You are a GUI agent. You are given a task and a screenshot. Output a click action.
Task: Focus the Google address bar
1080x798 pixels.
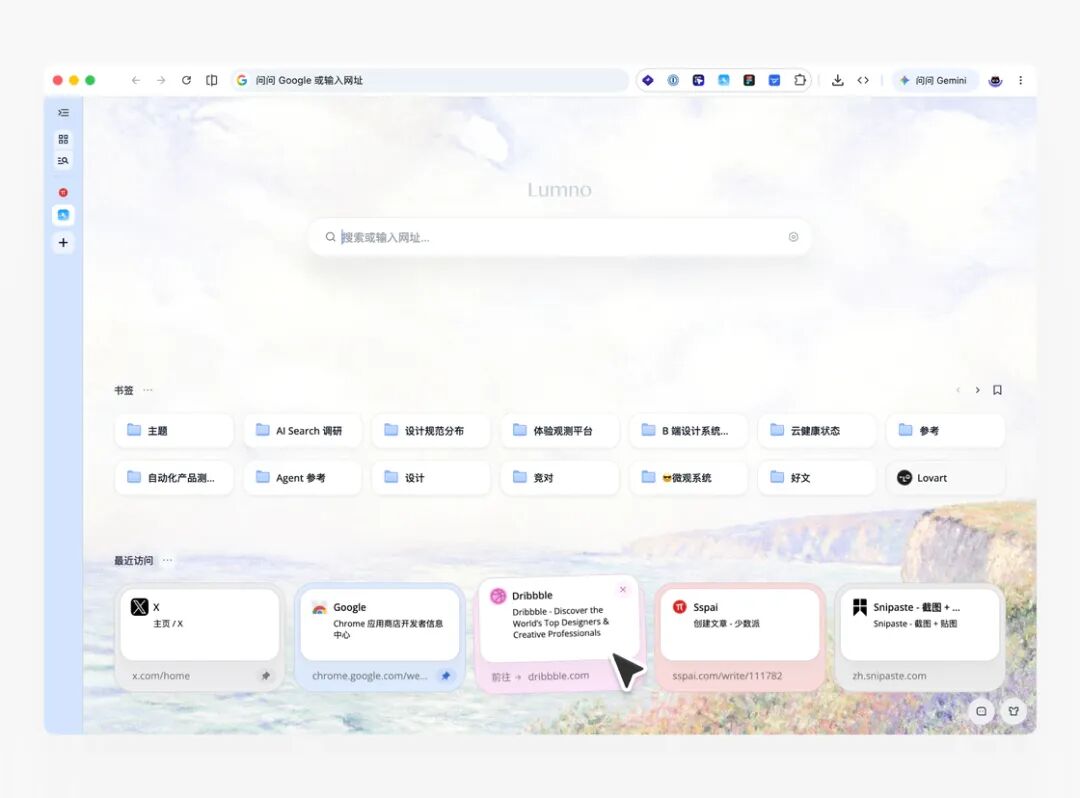click(430, 81)
